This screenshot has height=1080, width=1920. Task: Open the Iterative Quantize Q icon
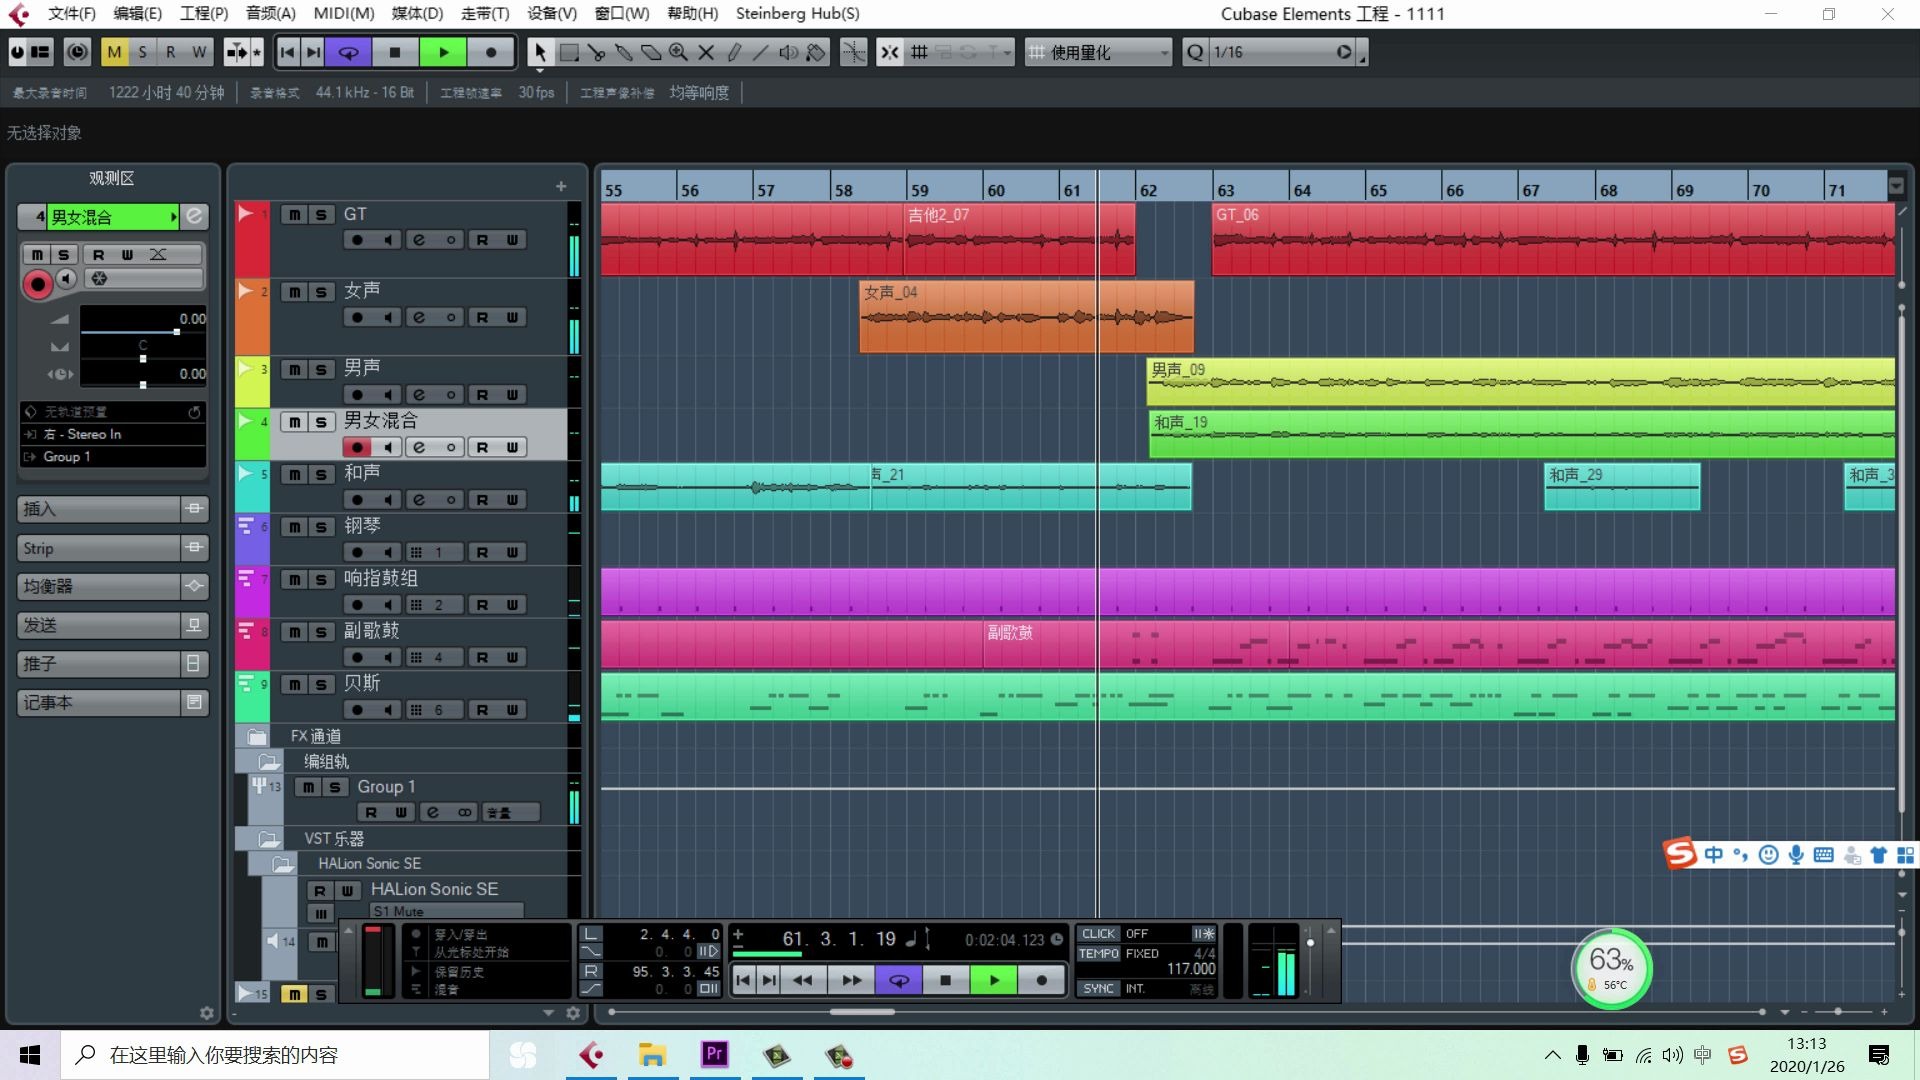(x=1195, y=52)
